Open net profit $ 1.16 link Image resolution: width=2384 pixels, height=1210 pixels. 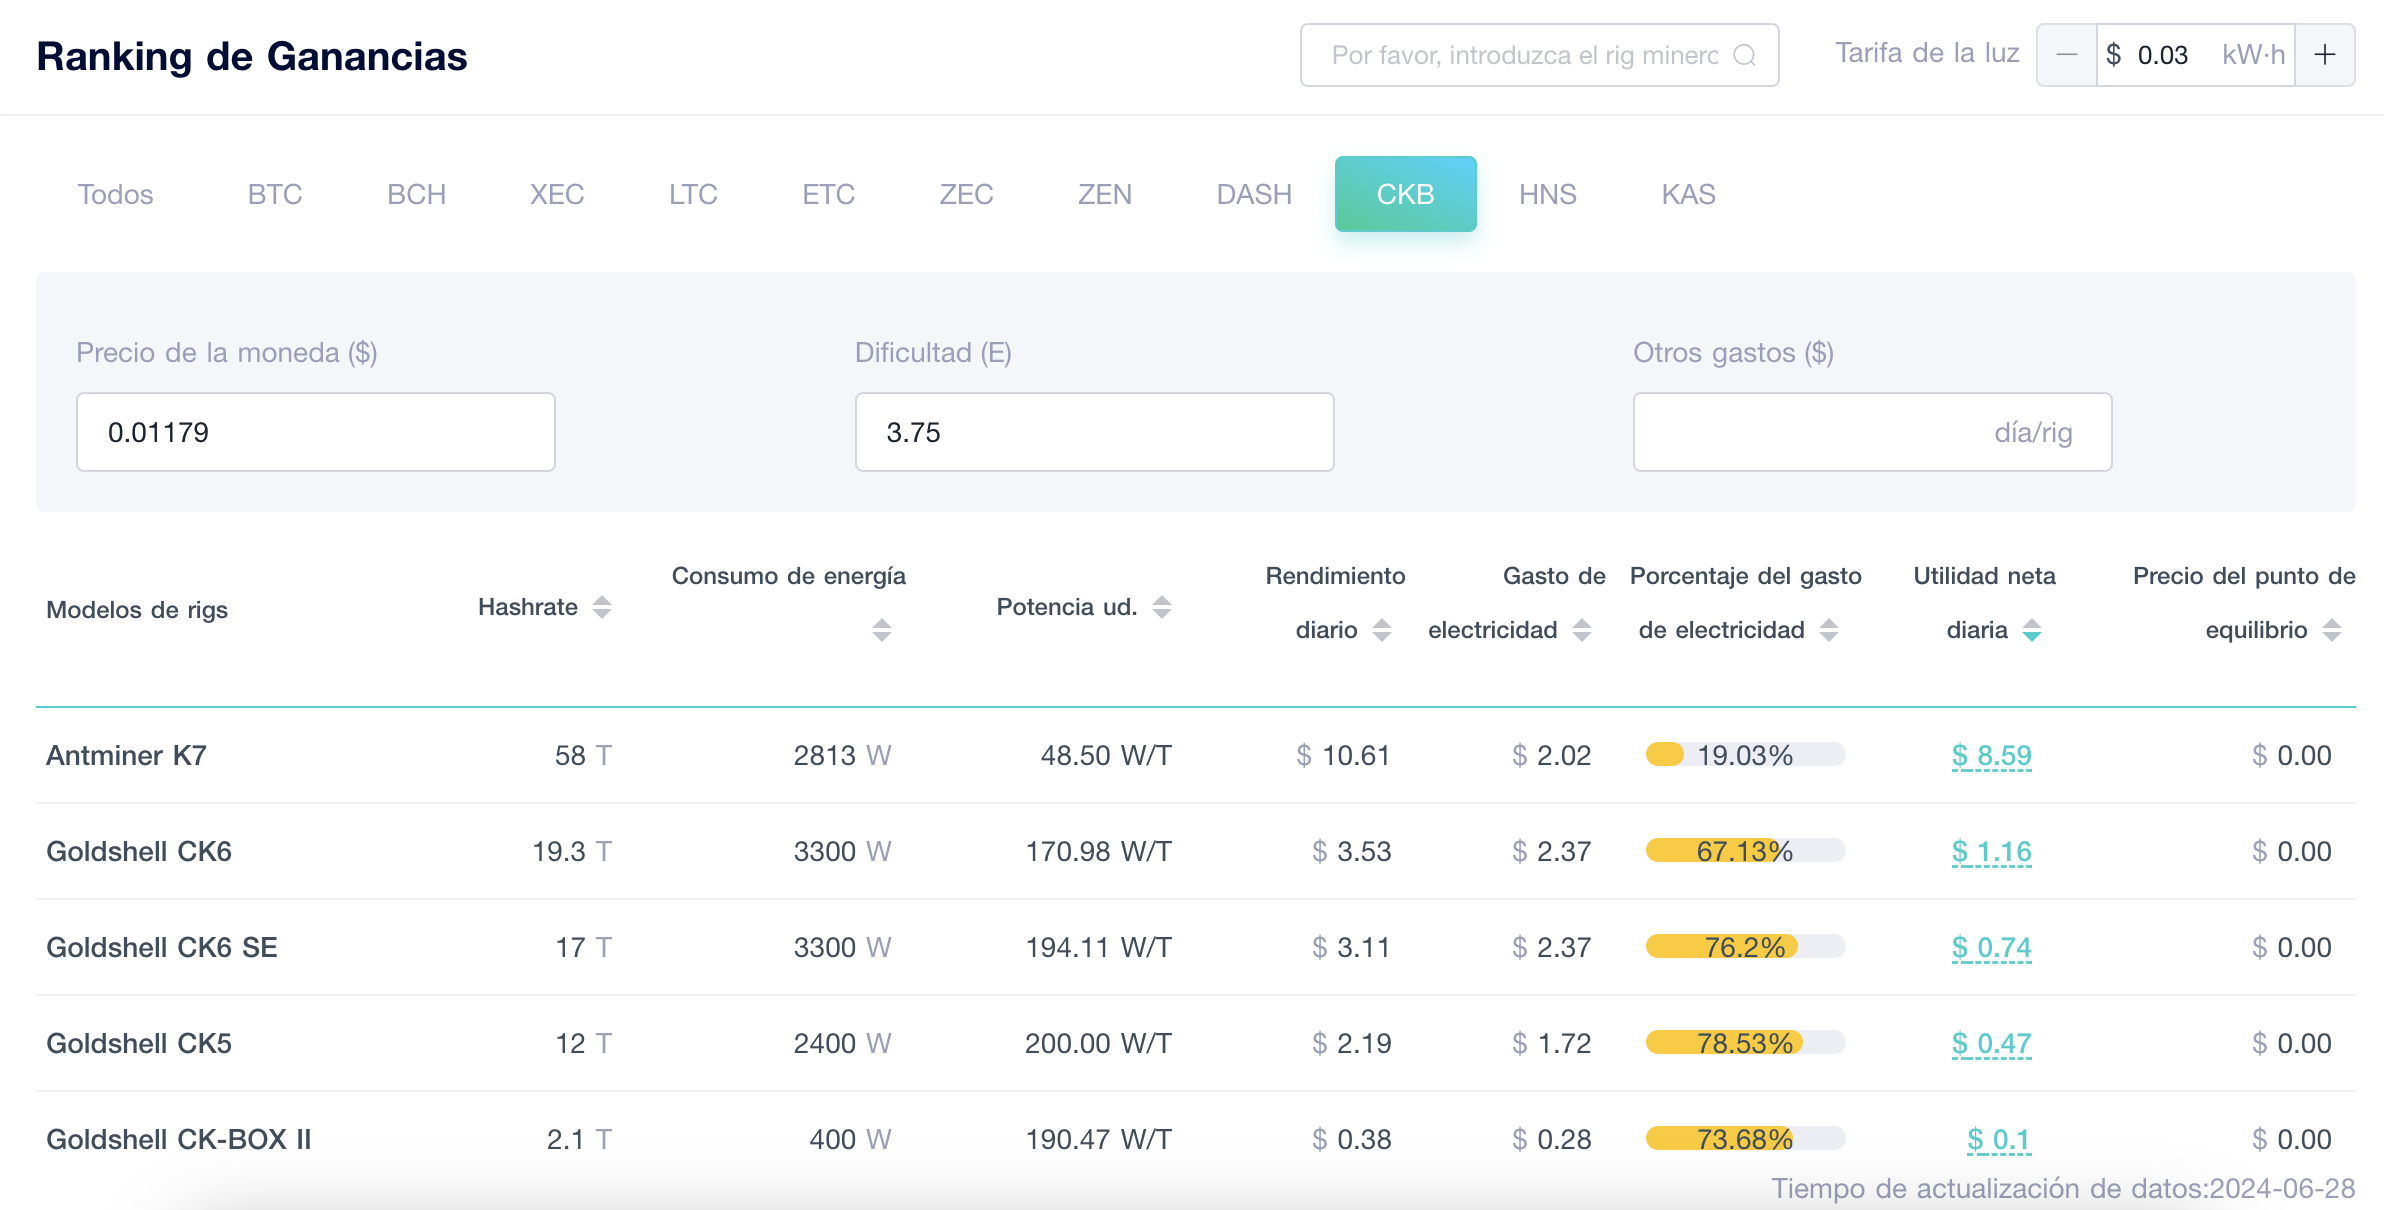1992,852
